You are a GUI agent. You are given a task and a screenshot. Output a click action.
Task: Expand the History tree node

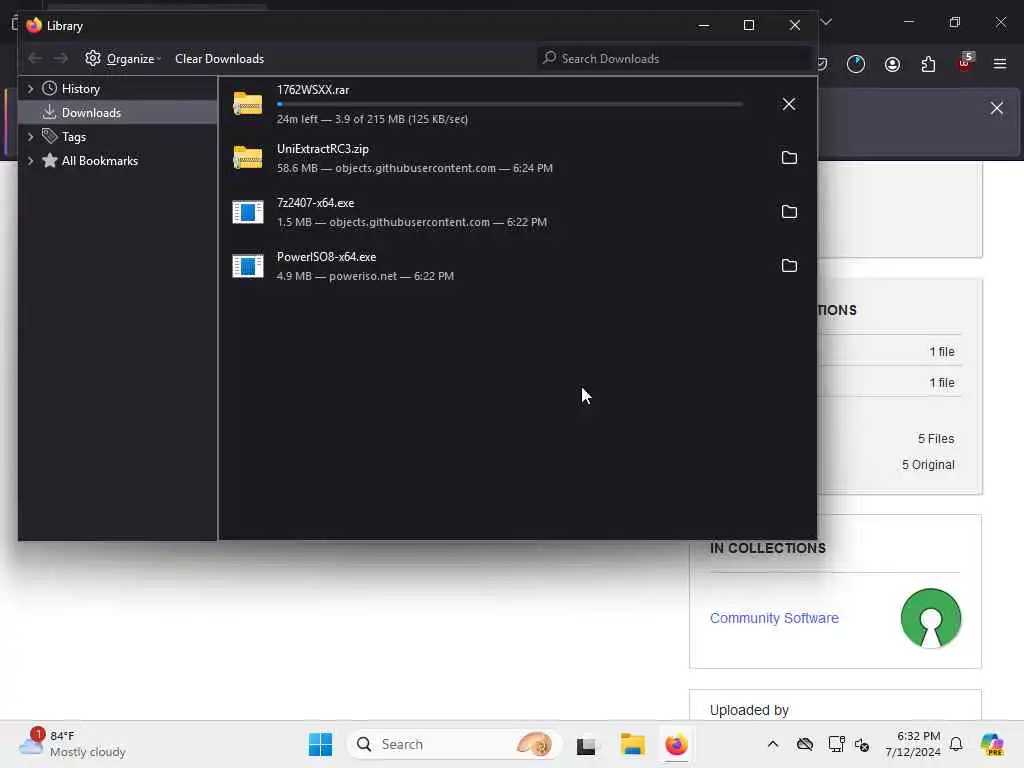[x=30, y=88]
